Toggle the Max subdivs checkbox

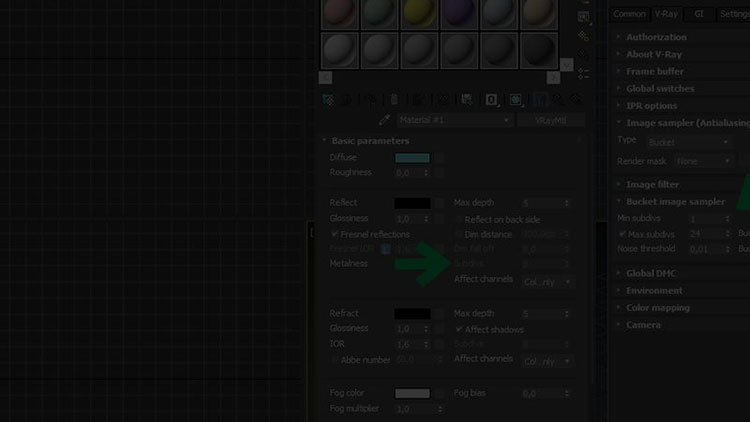(622, 234)
